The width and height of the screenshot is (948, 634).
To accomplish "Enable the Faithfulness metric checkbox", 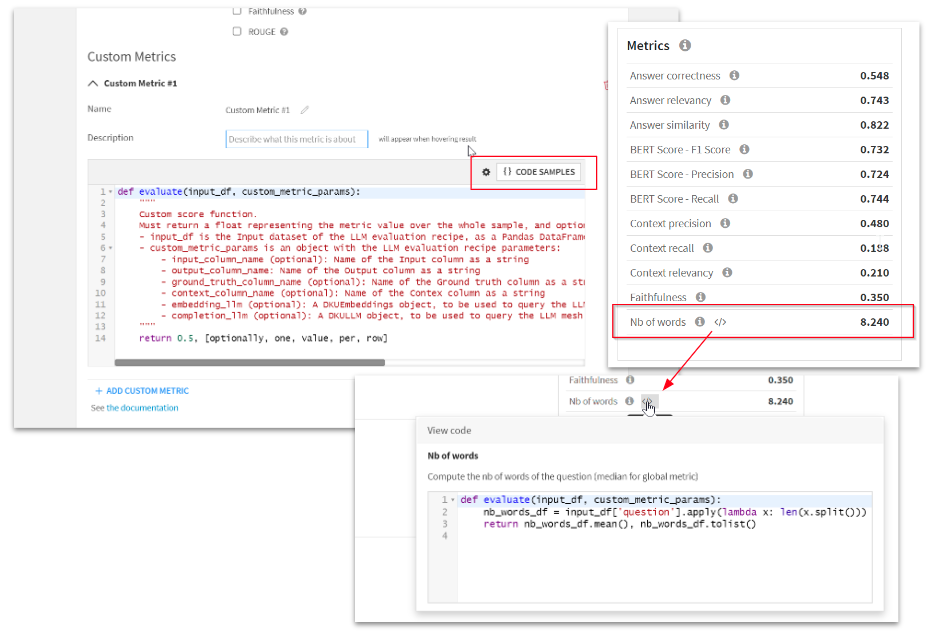I will coord(237,11).
